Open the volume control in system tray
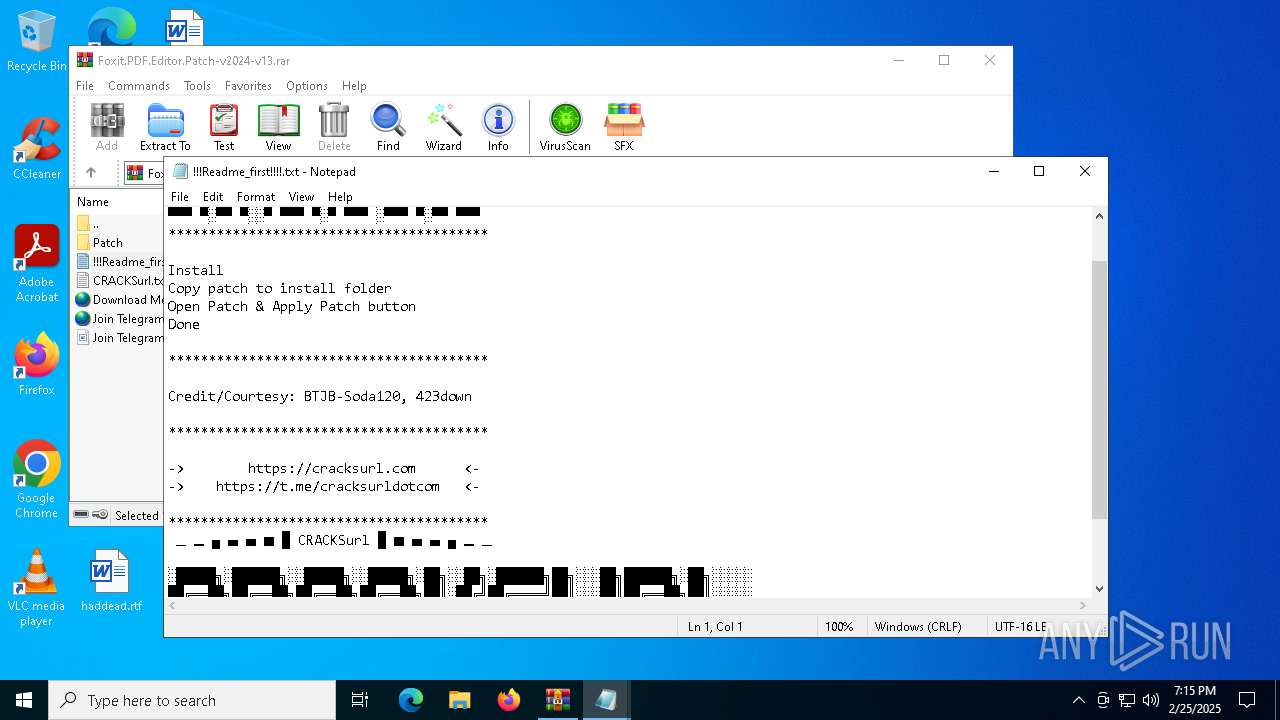The image size is (1280, 720). (1151, 700)
